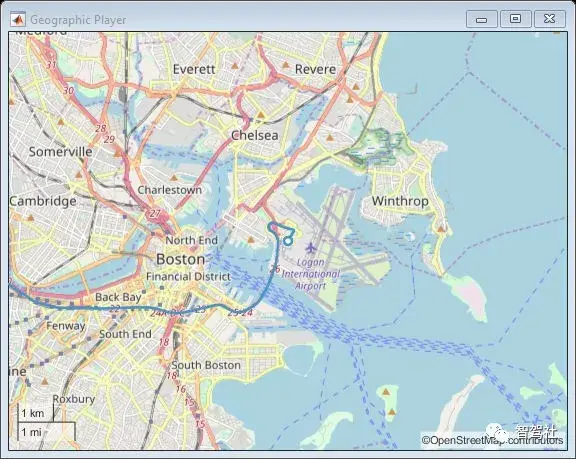
Task: Click the 'Cambridge' map label
Action: (x=43, y=201)
